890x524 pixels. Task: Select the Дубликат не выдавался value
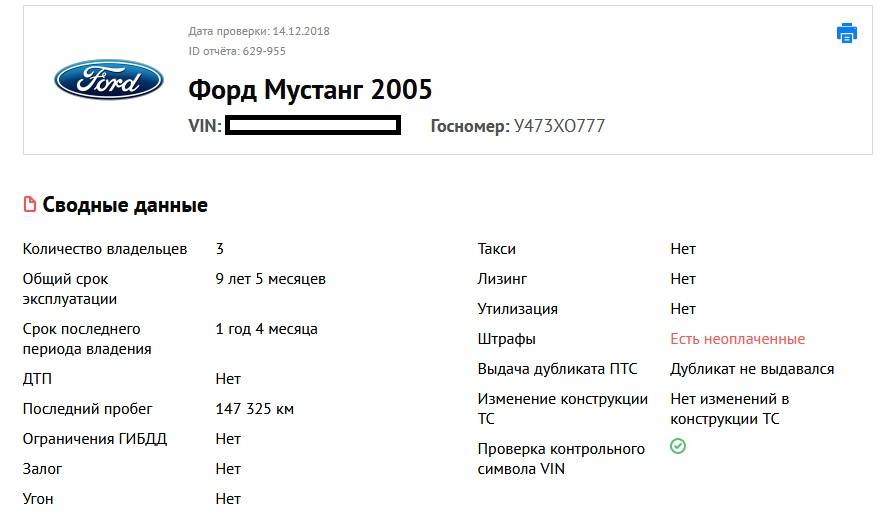pyautogui.click(x=751, y=369)
